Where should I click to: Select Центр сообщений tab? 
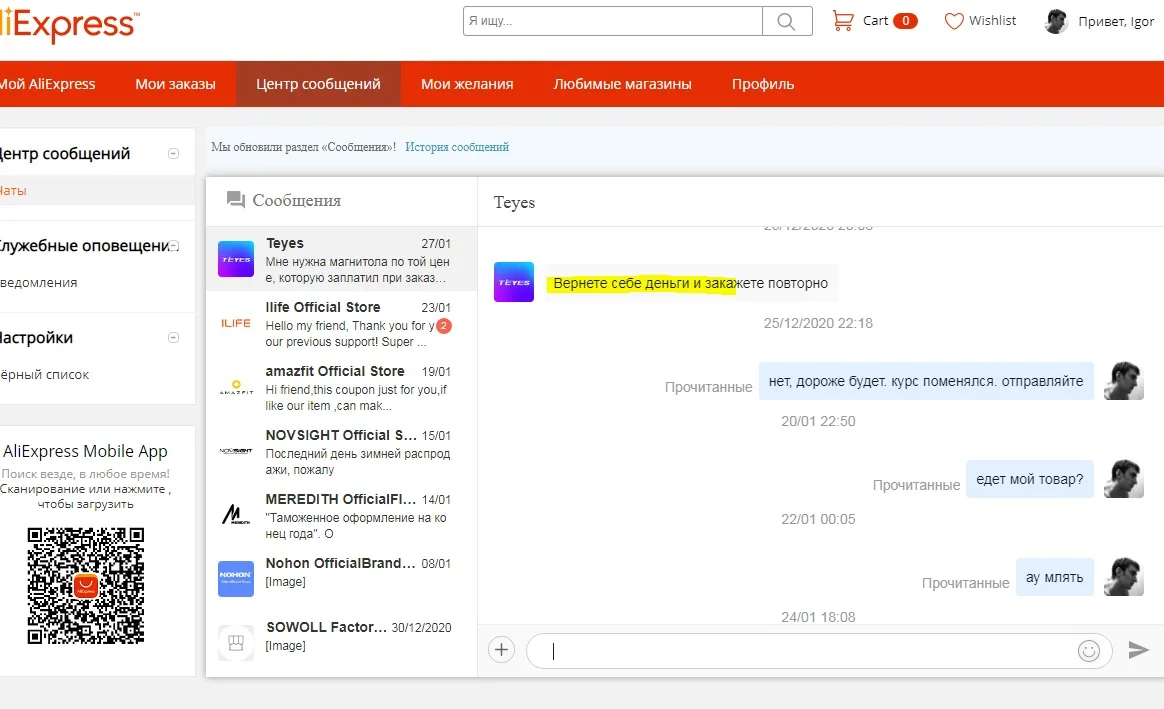(318, 84)
